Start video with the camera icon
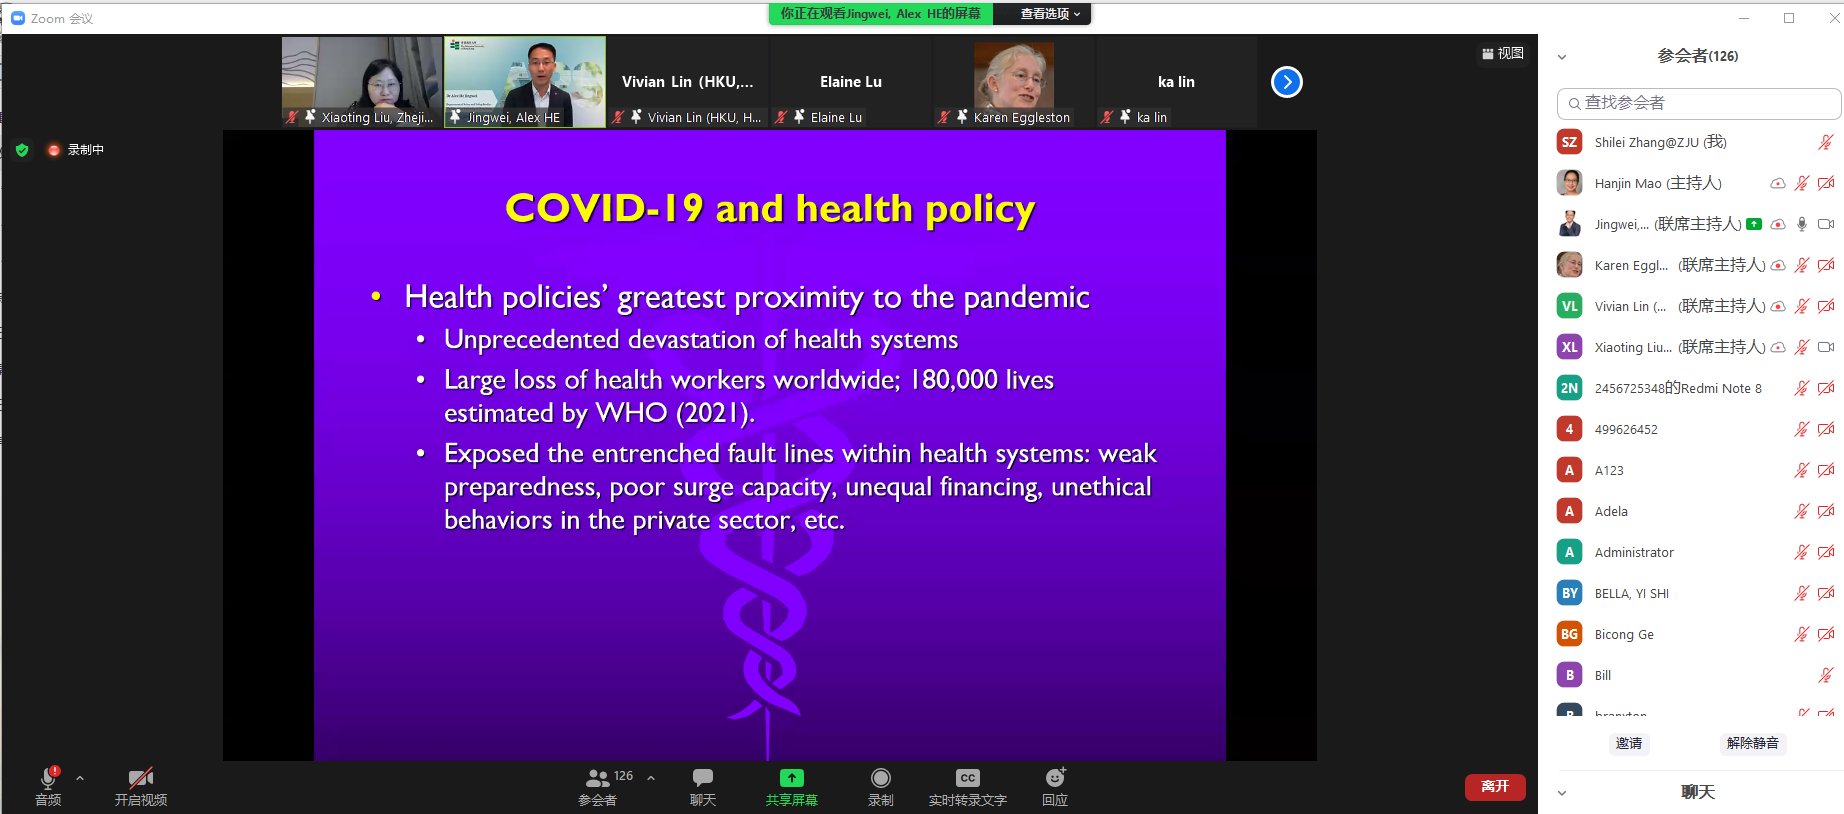The image size is (1844, 814). point(141,778)
